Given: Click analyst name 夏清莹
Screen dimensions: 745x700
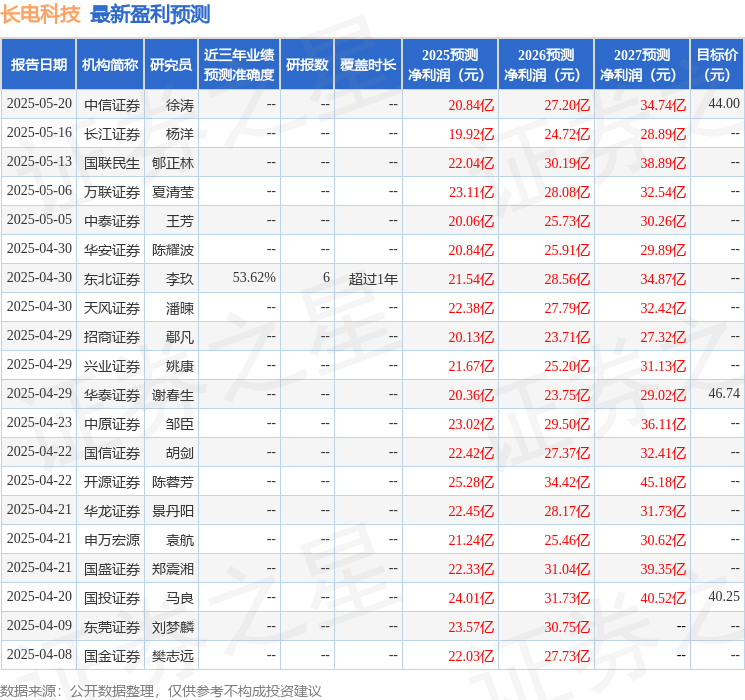Looking at the screenshot, I should pyautogui.click(x=173, y=192).
